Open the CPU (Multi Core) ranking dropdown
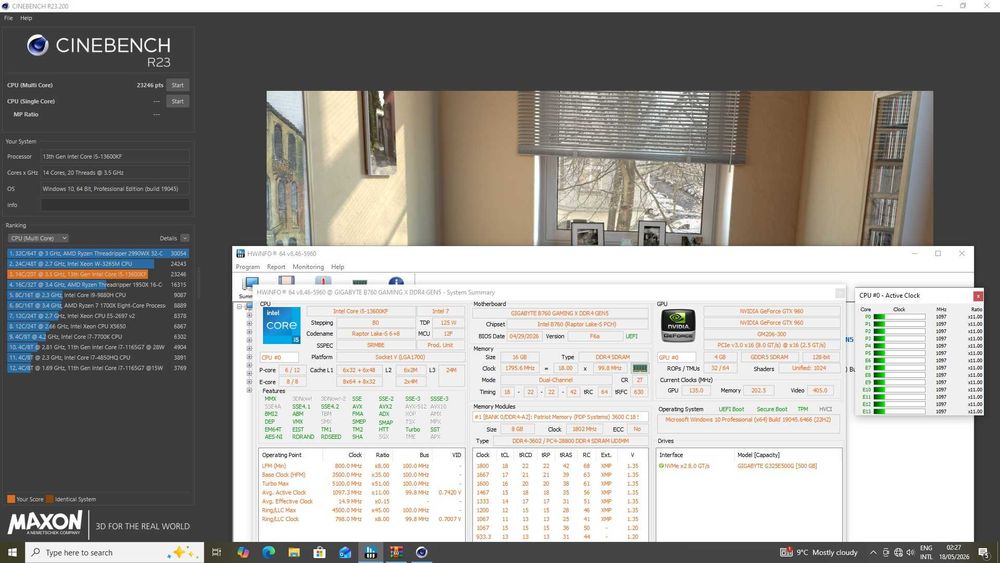The height and width of the screenshot is (563, 1000). pyautogui.click(x=38, y=238)
